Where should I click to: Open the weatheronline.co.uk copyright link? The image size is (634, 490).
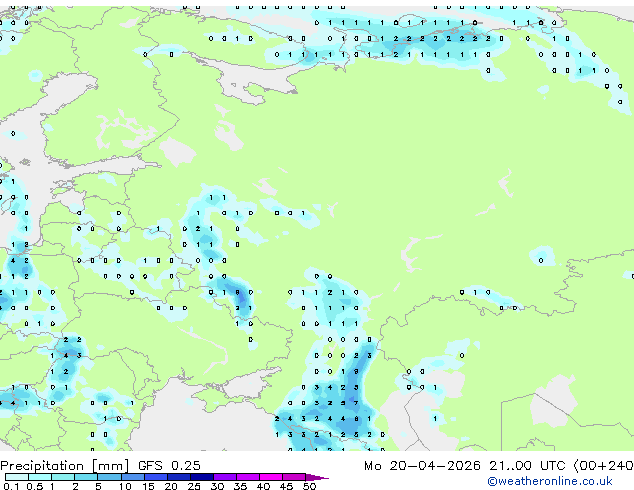[550, 481]
